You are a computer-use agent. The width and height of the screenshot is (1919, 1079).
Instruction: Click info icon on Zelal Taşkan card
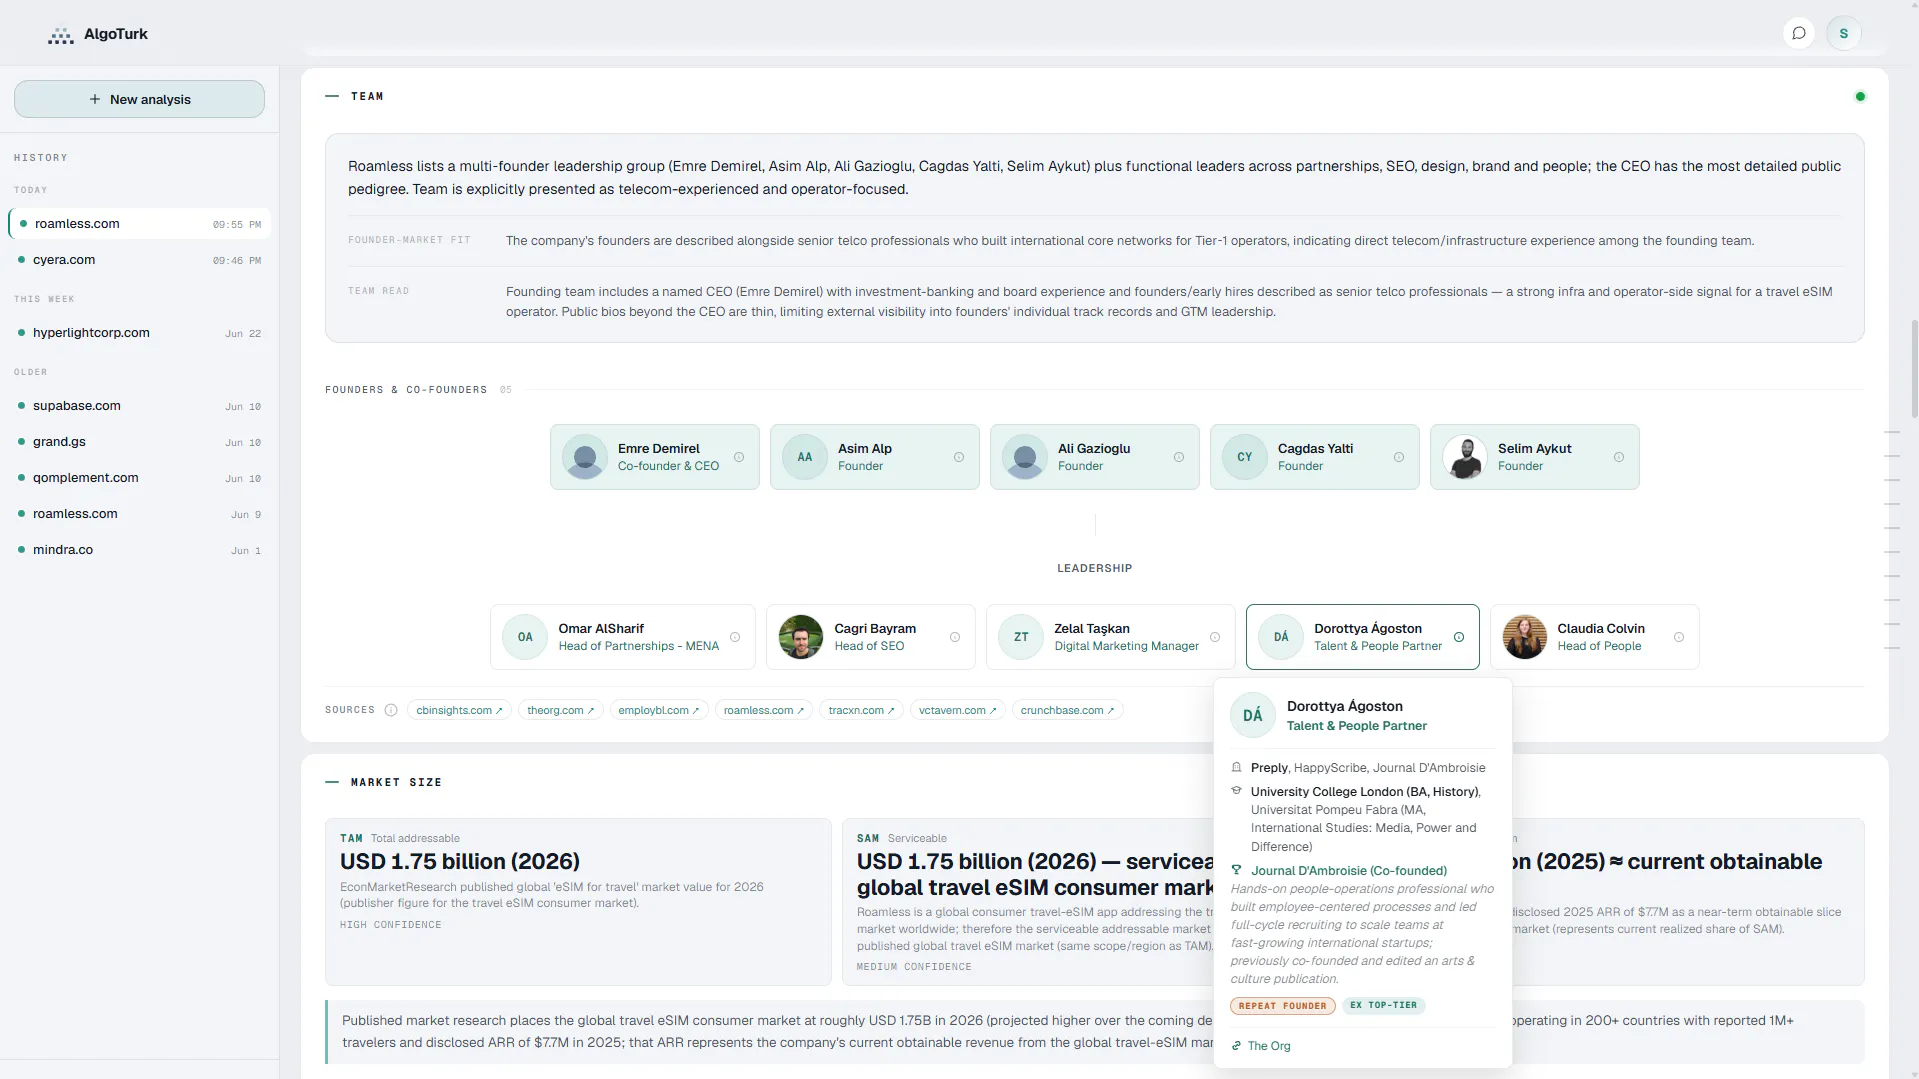pyautogui.click(x=1215, y=637)
